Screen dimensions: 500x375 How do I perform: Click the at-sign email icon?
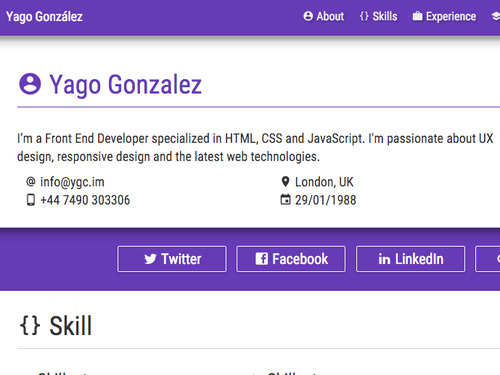coord(31,182)
